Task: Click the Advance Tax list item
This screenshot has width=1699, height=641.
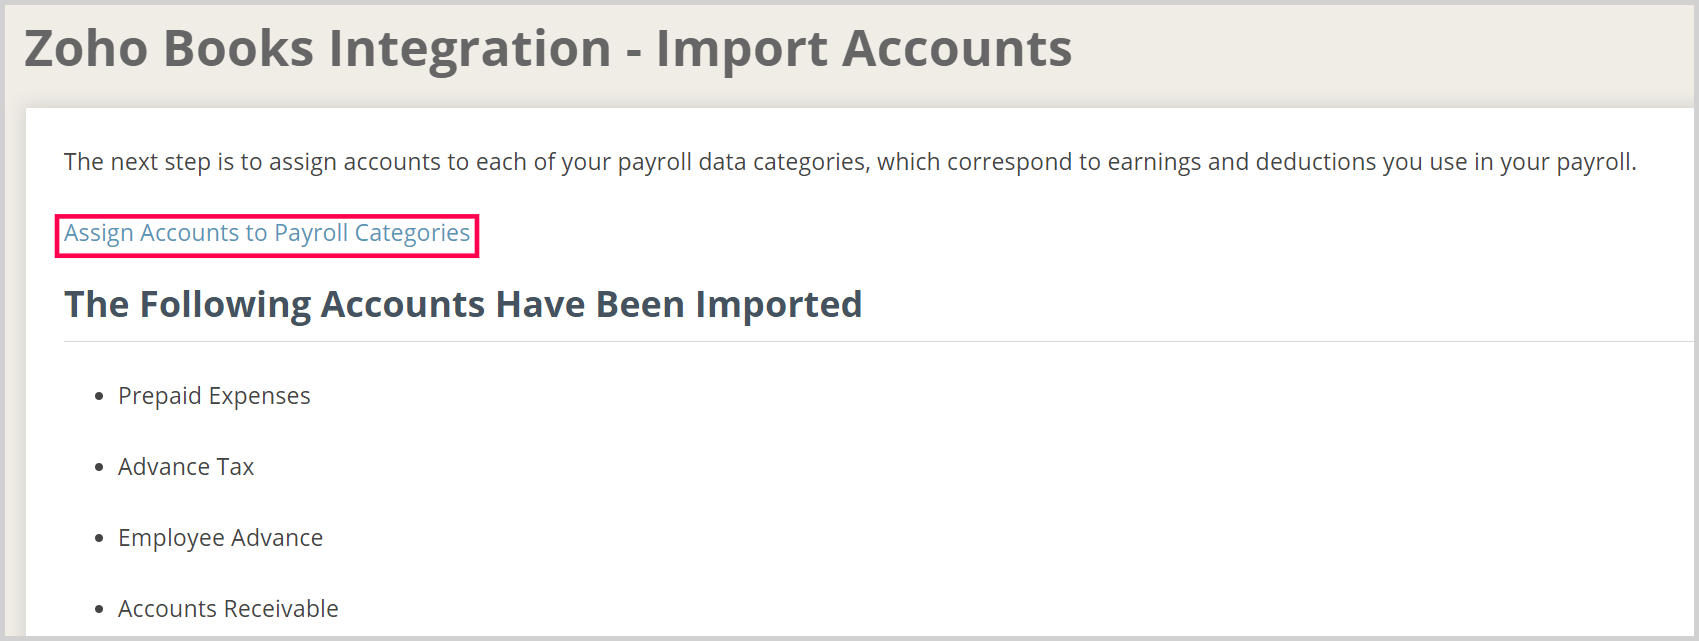Action: 186,466
